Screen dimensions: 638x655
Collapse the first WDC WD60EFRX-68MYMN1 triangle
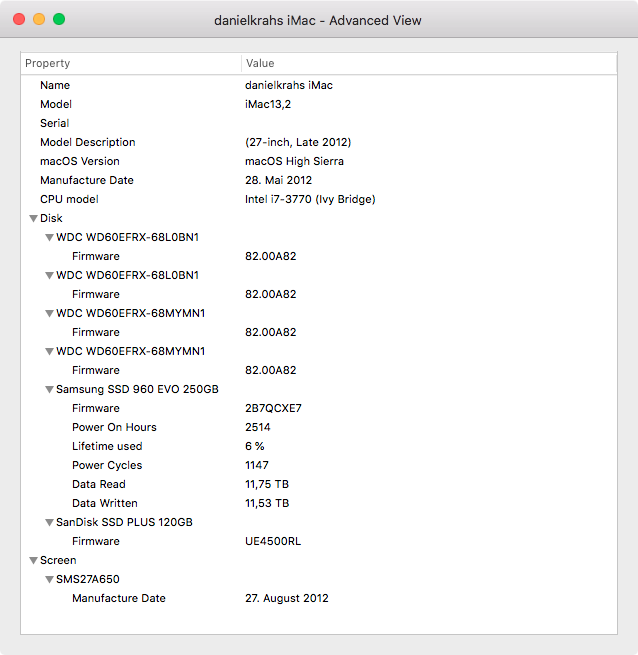coord(49,314)
